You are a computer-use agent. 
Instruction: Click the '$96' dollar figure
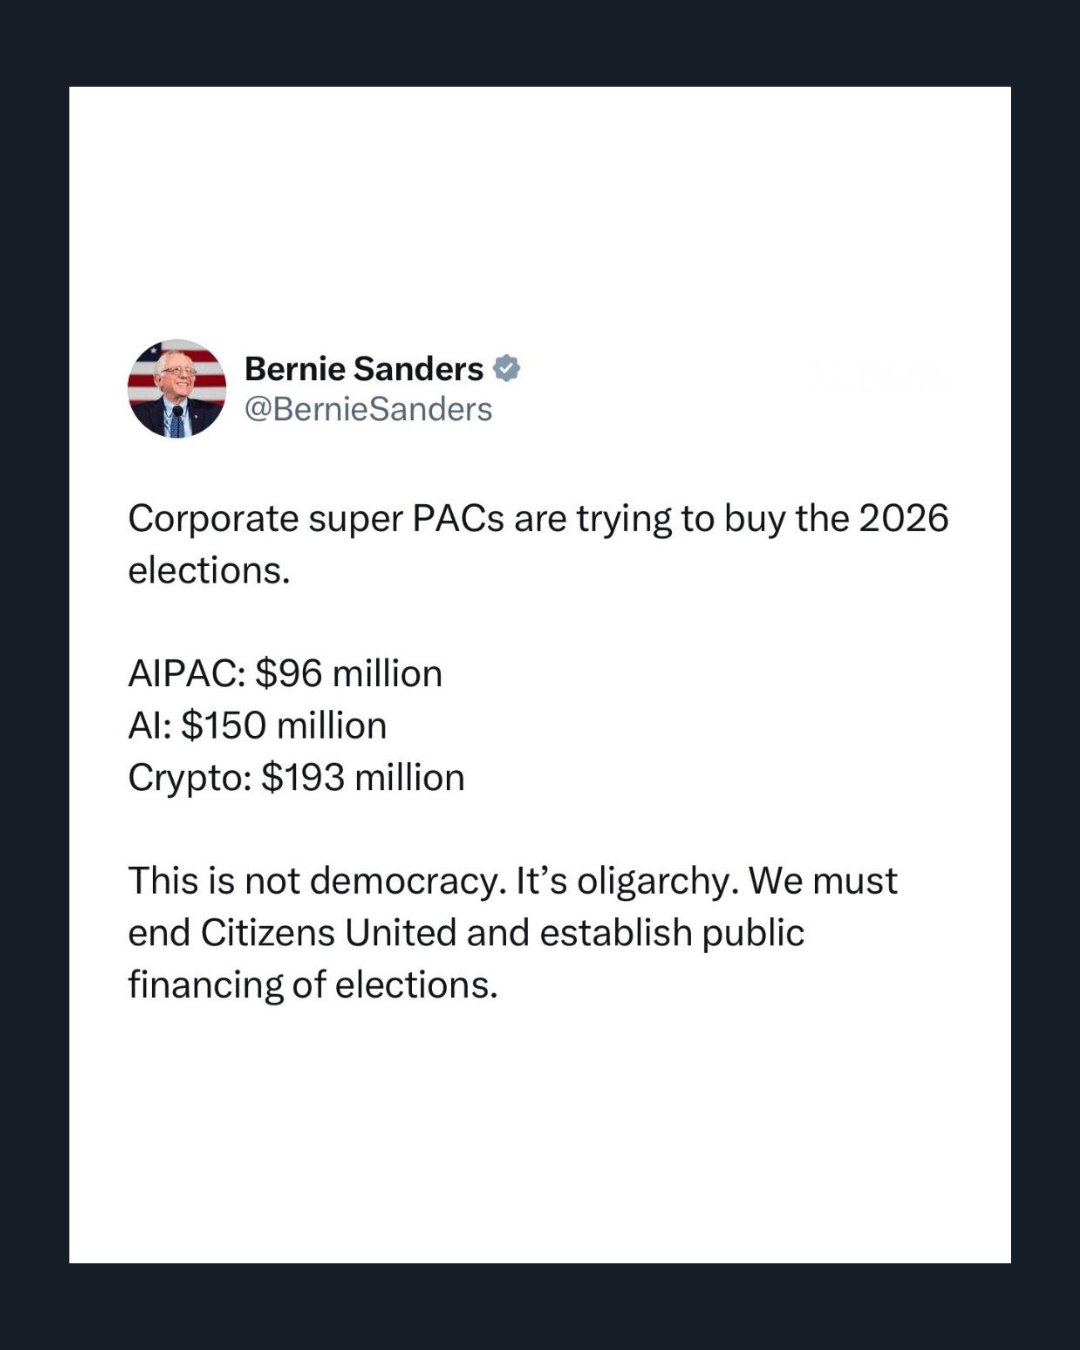pyautogui.click(x=288, y=674)
